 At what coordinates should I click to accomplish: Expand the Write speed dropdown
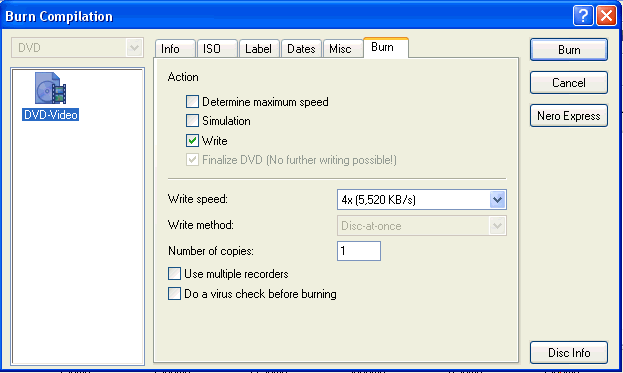pyautogui.click(x=497, y=199)
